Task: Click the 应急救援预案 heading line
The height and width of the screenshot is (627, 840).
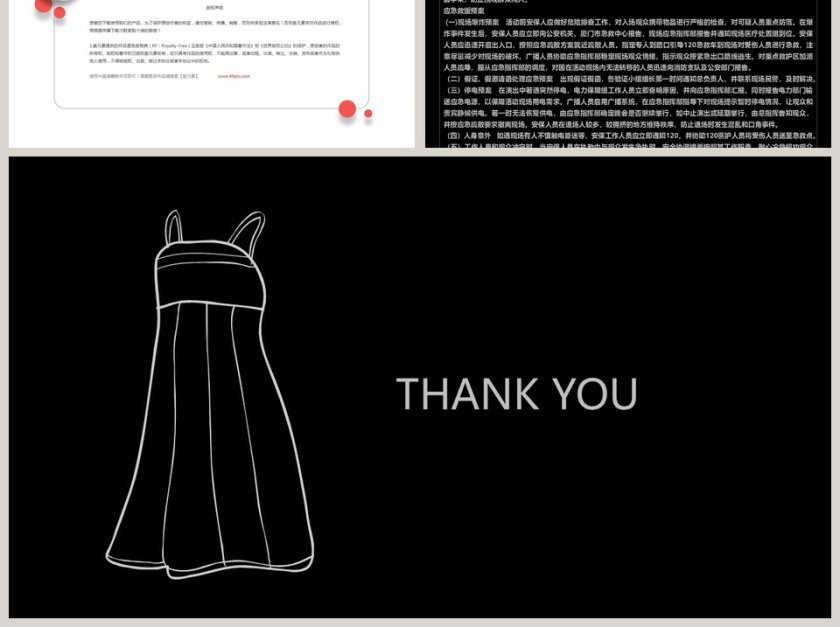Action: click(465, 10)
